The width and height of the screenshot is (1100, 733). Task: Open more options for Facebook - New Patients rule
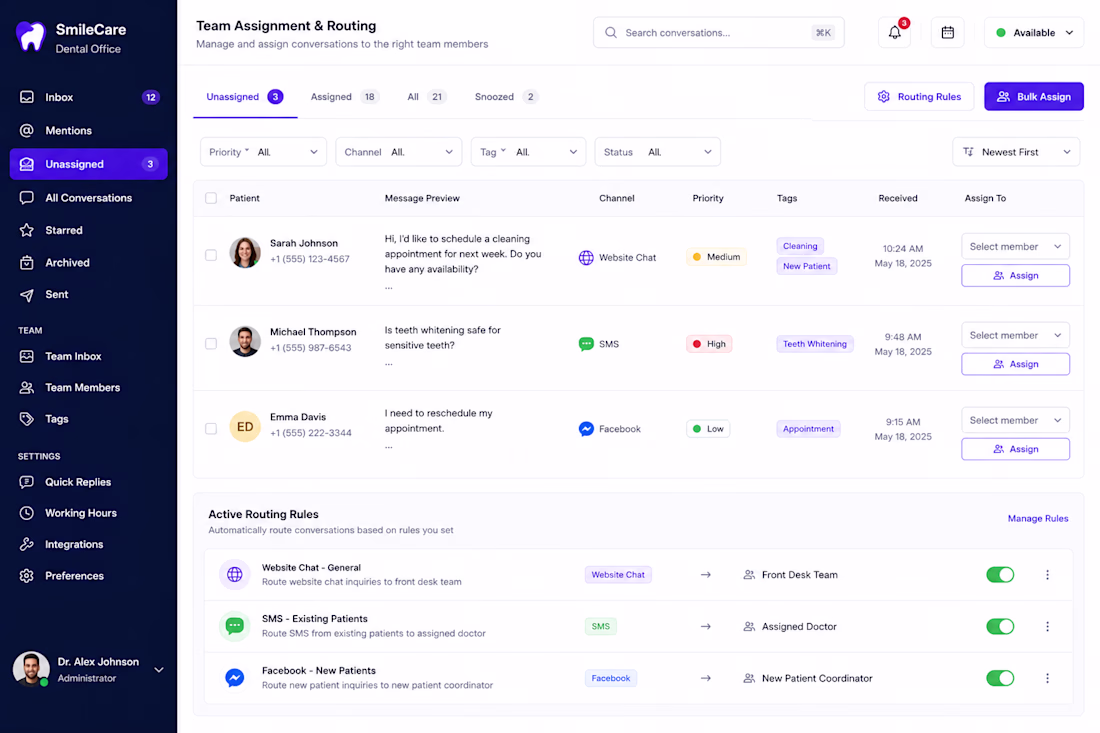click(1047, 678)
